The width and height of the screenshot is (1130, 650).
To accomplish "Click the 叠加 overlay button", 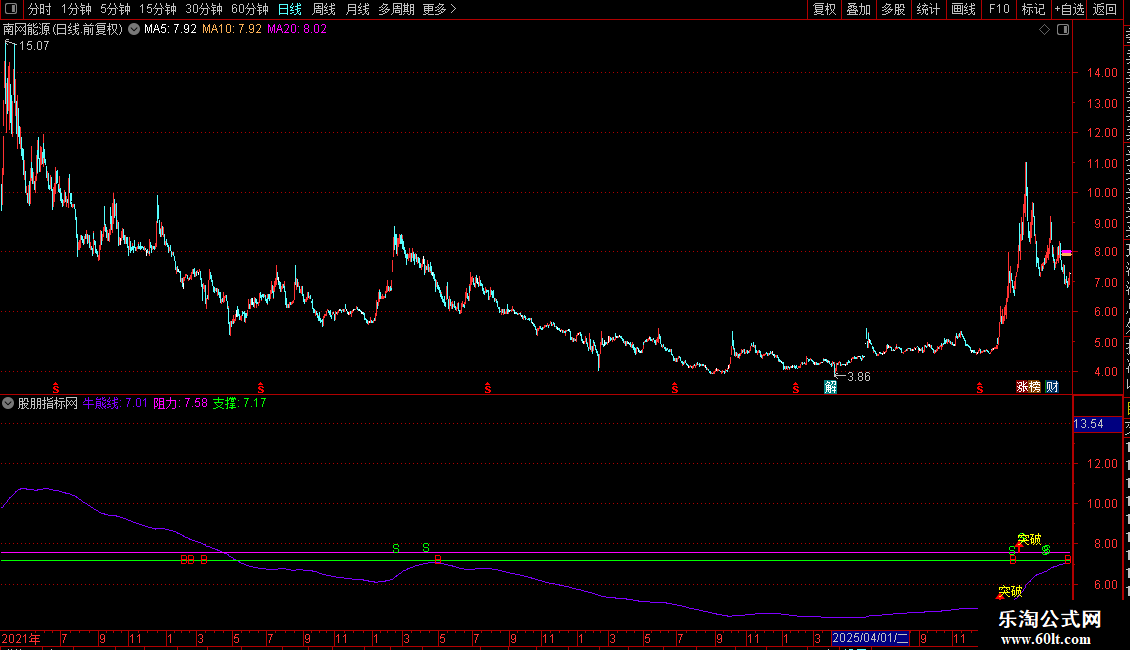I will coord(858,9).
